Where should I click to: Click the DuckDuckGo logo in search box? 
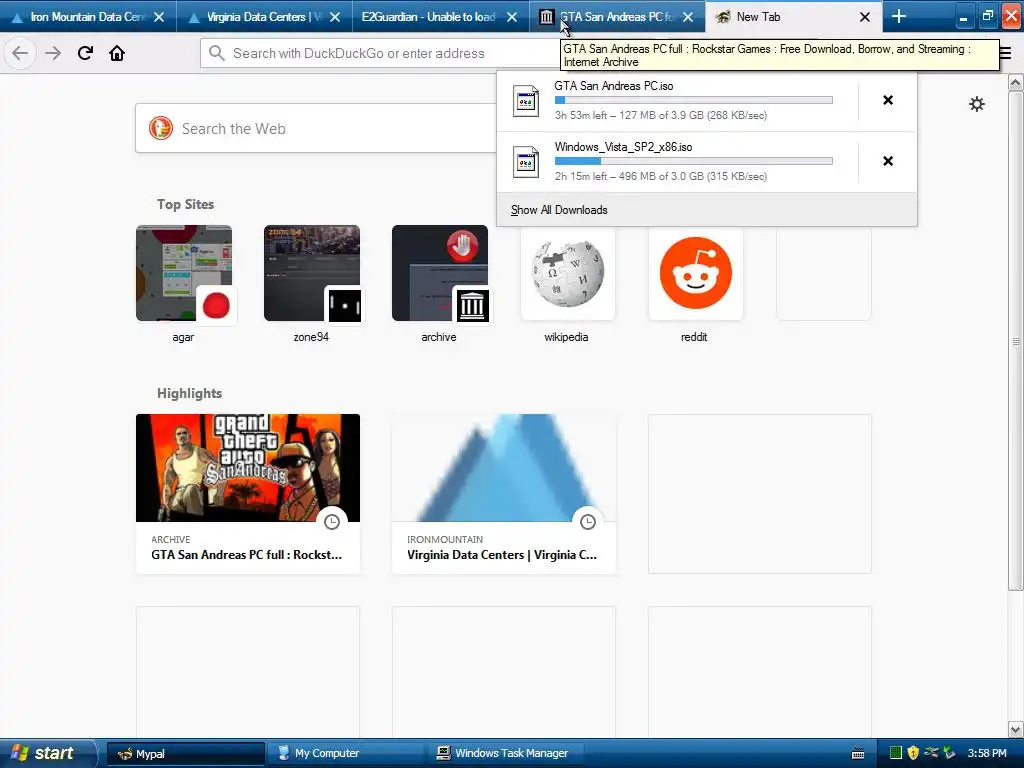[161, 129]
